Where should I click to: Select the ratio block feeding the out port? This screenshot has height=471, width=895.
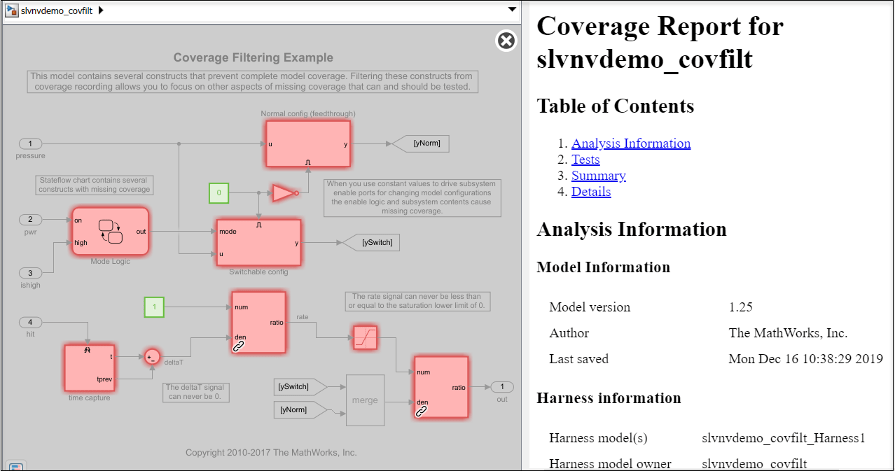(x=441, y=388)
